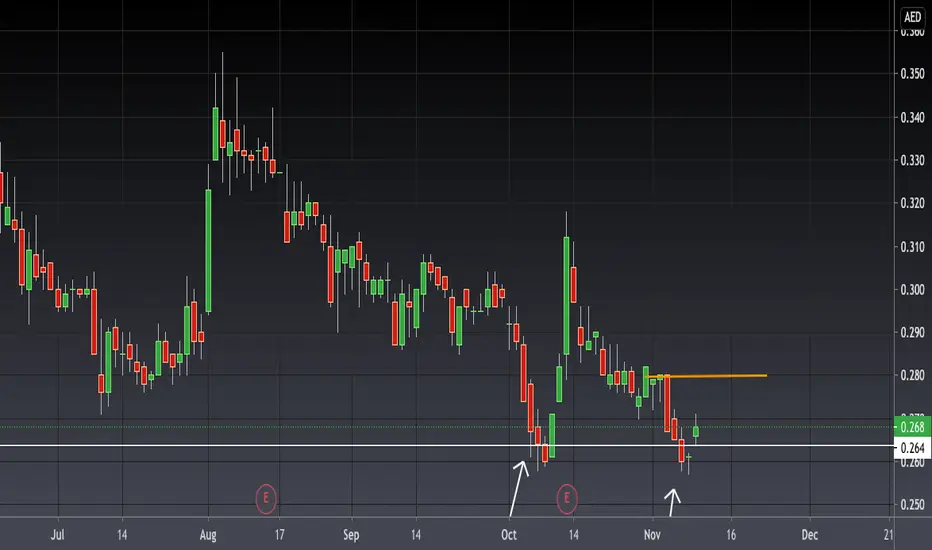The width and height of the screenshot is (932, 550).
Task: Click the 0.340 price axis label
Action: (x=912, y=118)
